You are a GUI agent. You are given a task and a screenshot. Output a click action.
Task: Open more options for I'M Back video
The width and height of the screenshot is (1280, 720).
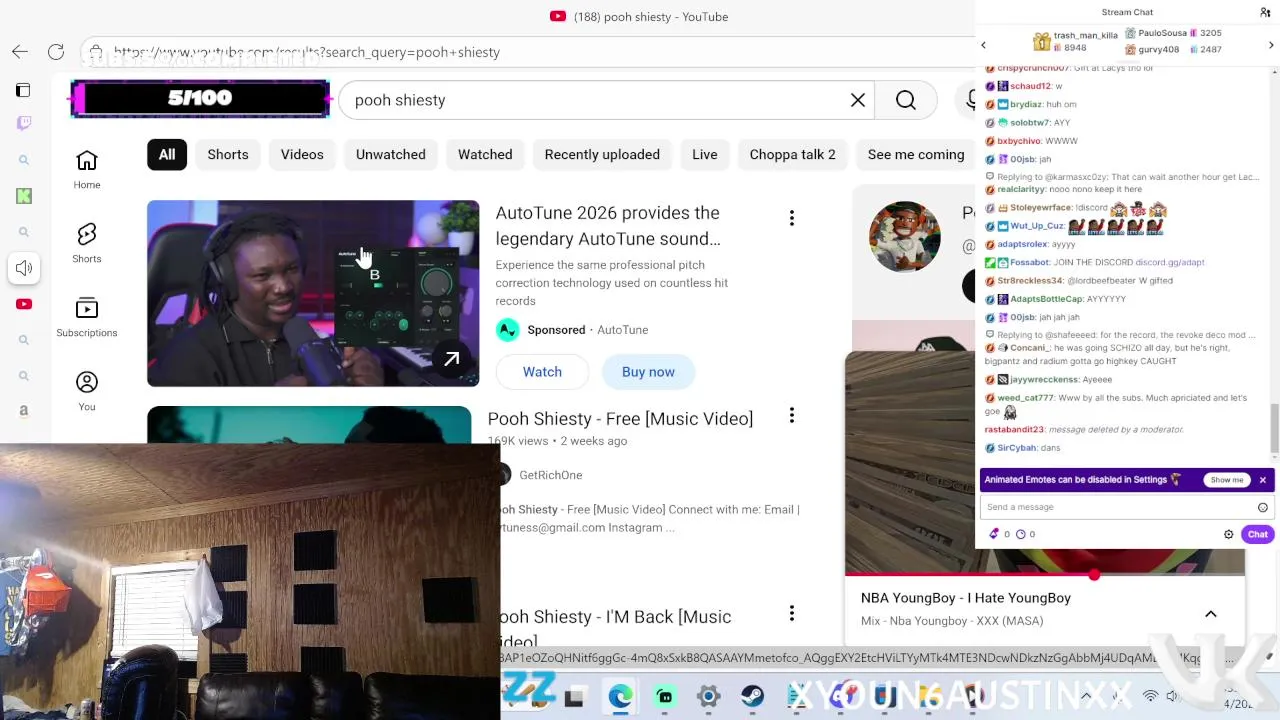[x=791, y=613]
